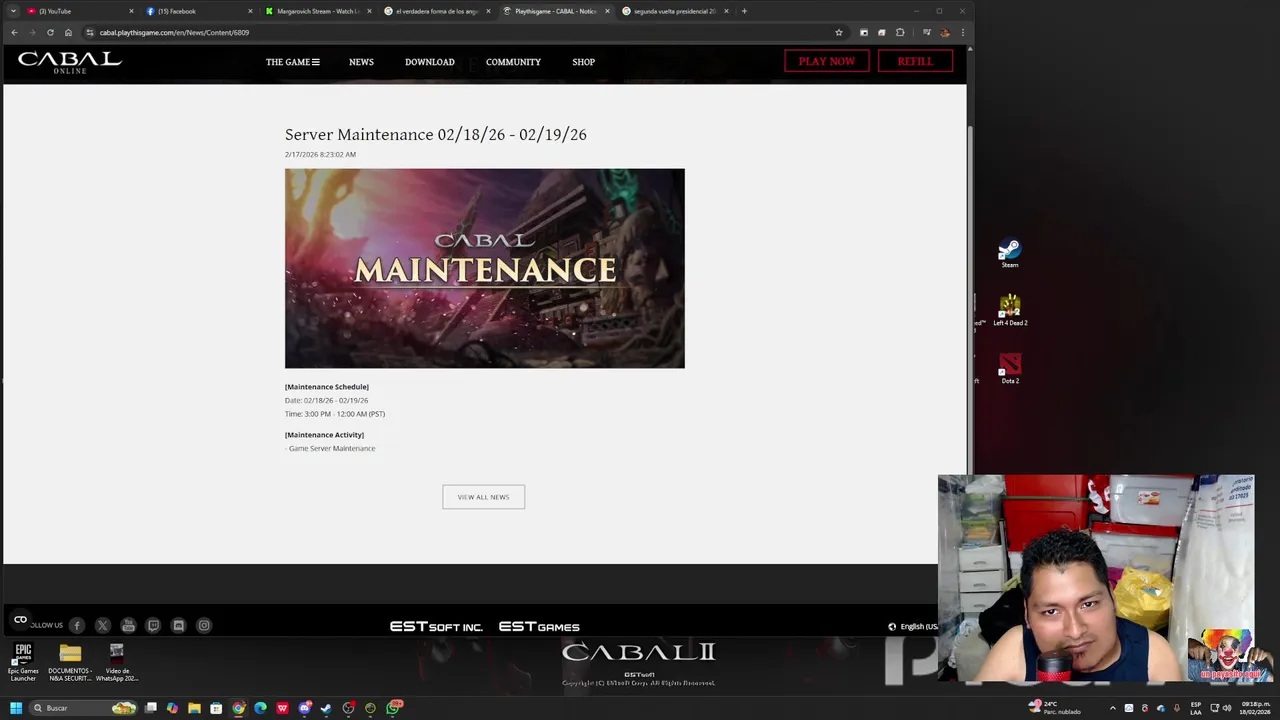The height and width of the screenshot is (720, 1280).
Task: Open the volume control in system tray
Action: pyautogui.click(x=1226, y=708)
